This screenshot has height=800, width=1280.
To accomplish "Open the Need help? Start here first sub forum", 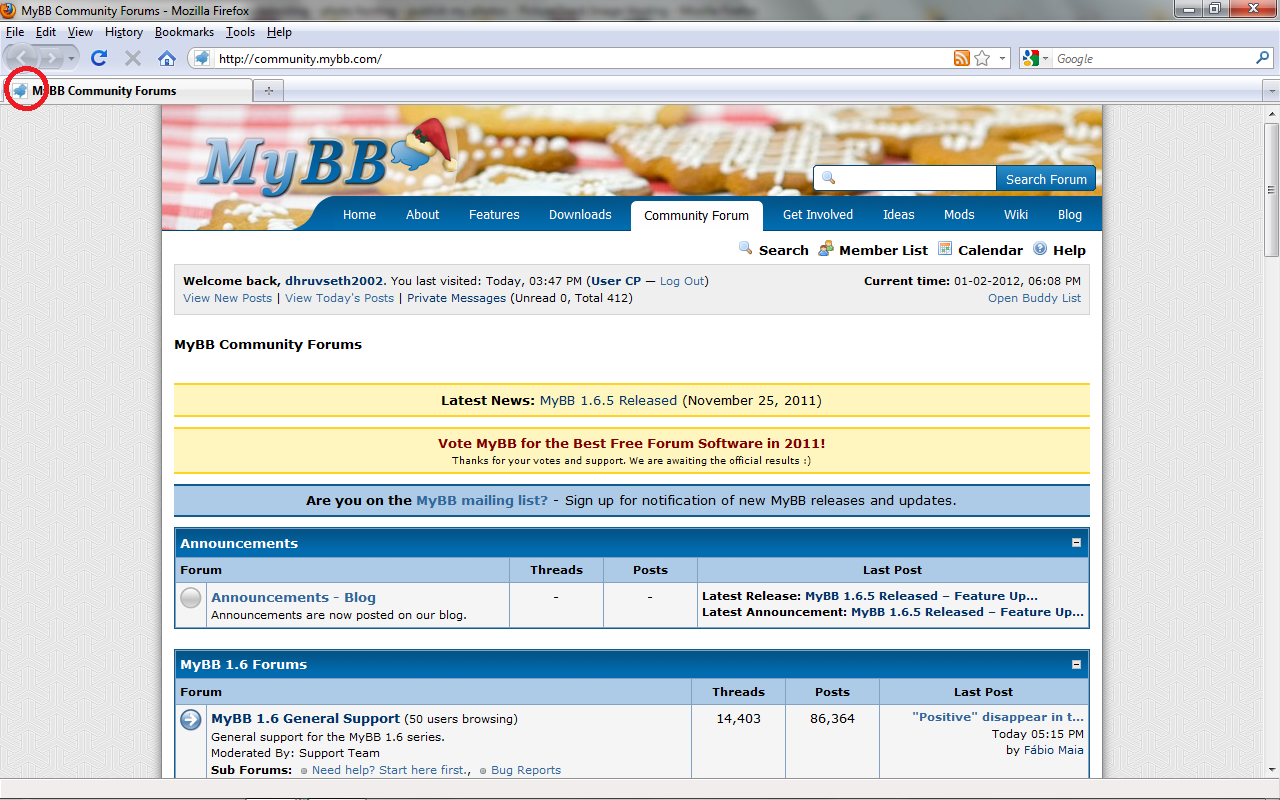I will click(x=389, y=770).
